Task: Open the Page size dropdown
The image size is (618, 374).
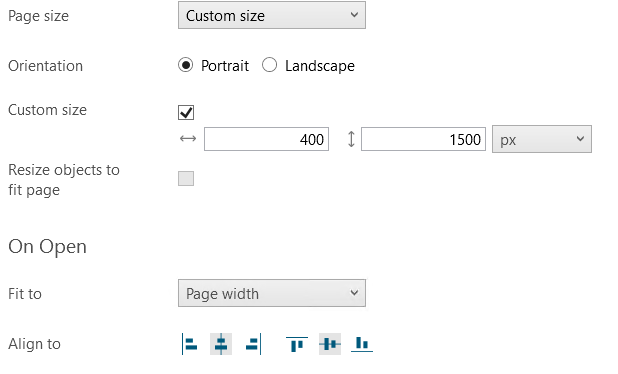Action: click(272, 15)
